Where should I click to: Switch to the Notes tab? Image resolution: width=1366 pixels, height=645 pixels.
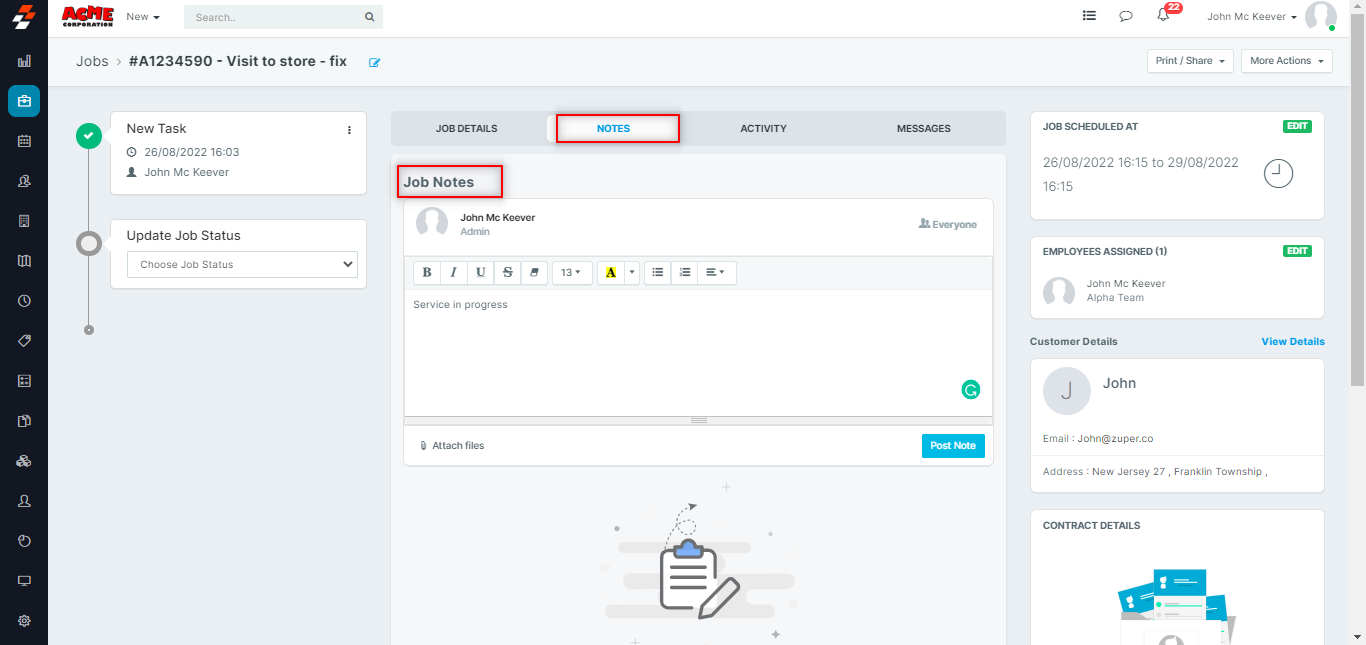coord(614,128)
